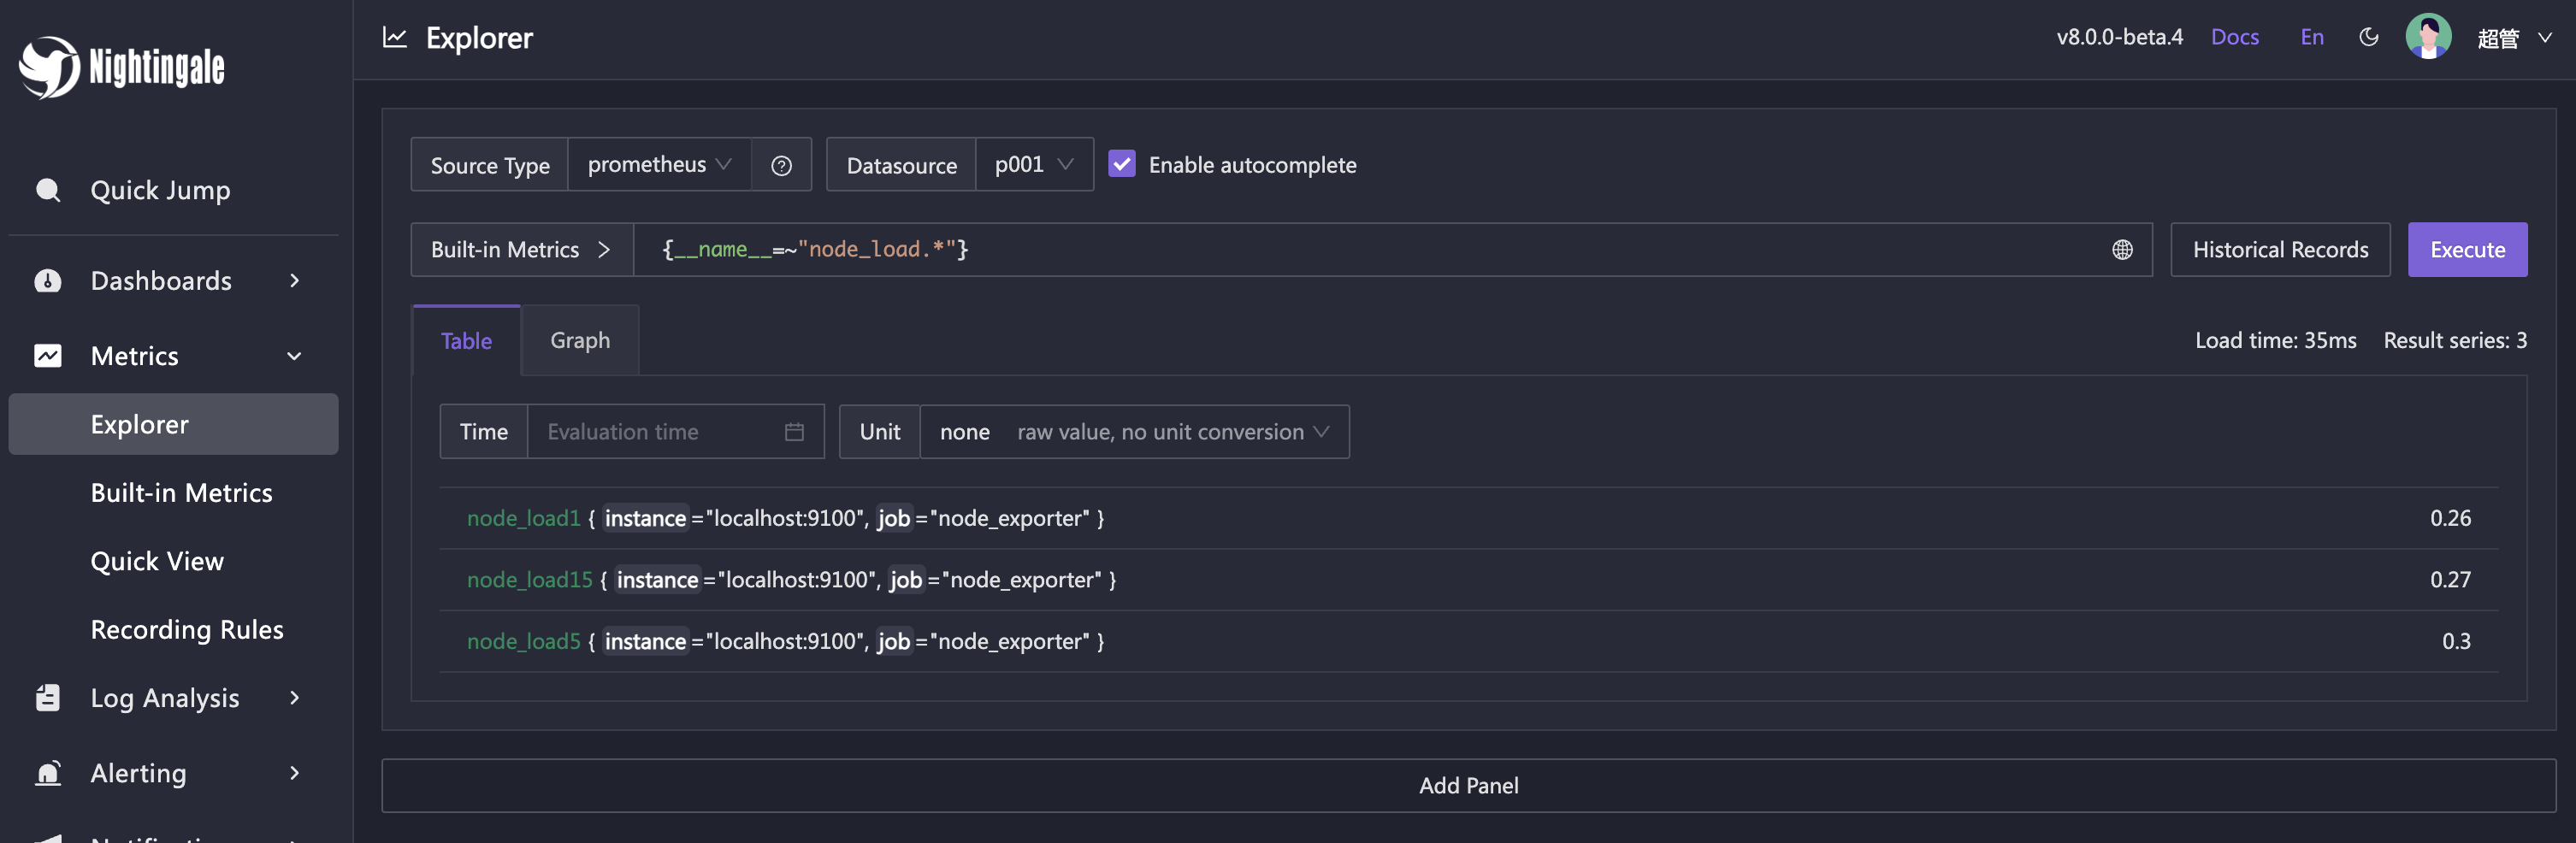Viewport: 2576px width, 843px height.
Task: Expand the Alerting menu chevron
Action: pyautogui.click(x=294, y=773)
